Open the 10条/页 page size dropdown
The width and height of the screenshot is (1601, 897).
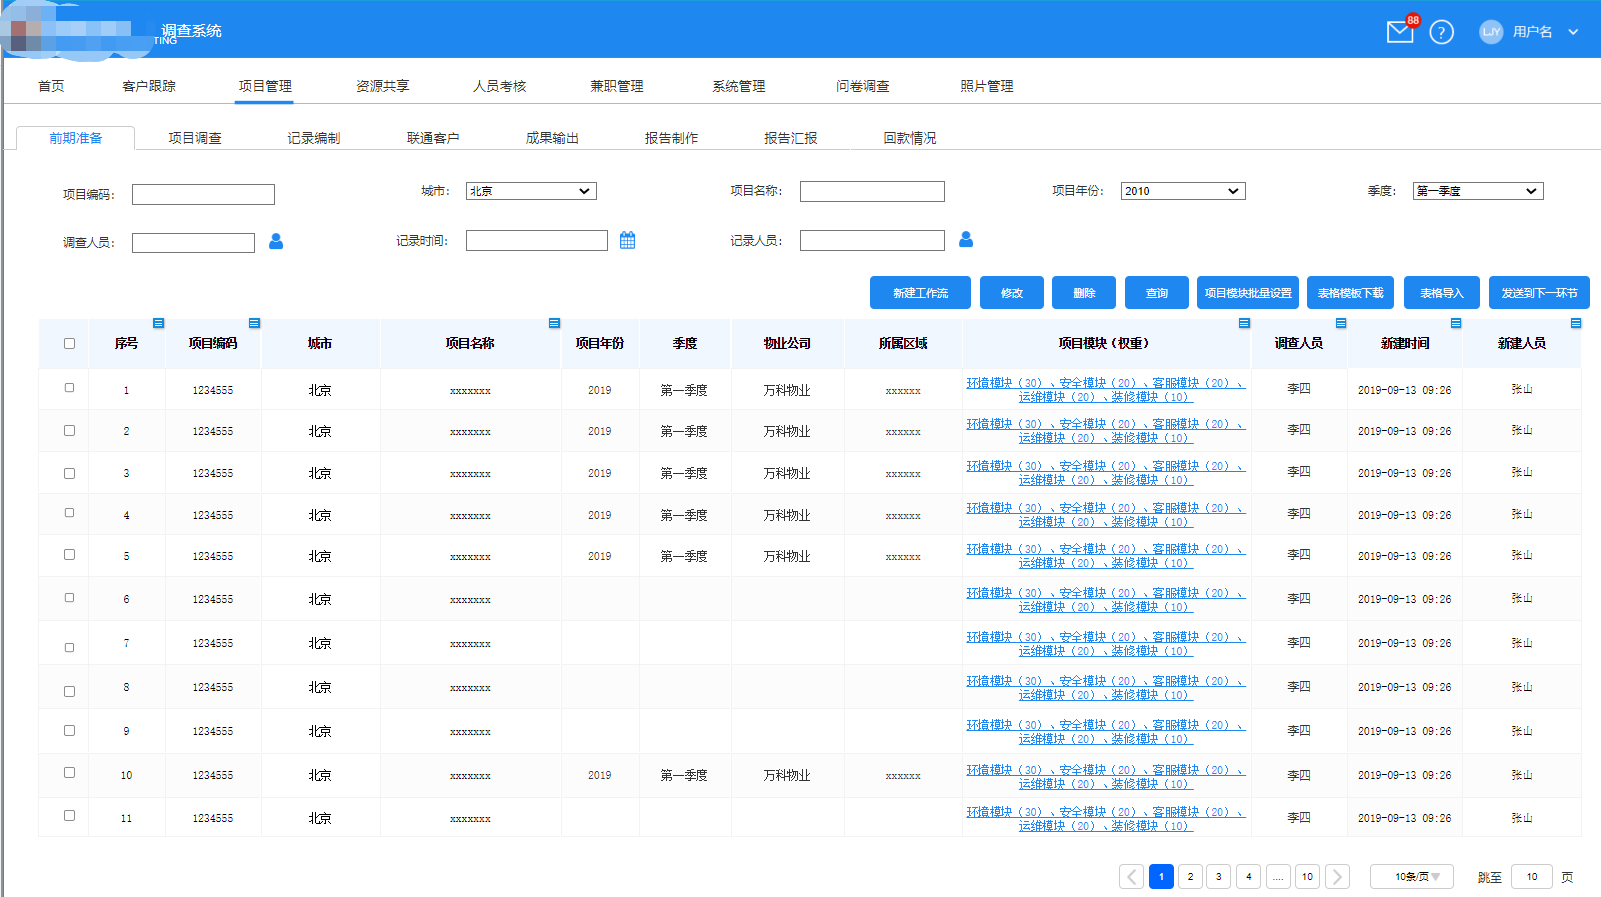click(1412, 877)
